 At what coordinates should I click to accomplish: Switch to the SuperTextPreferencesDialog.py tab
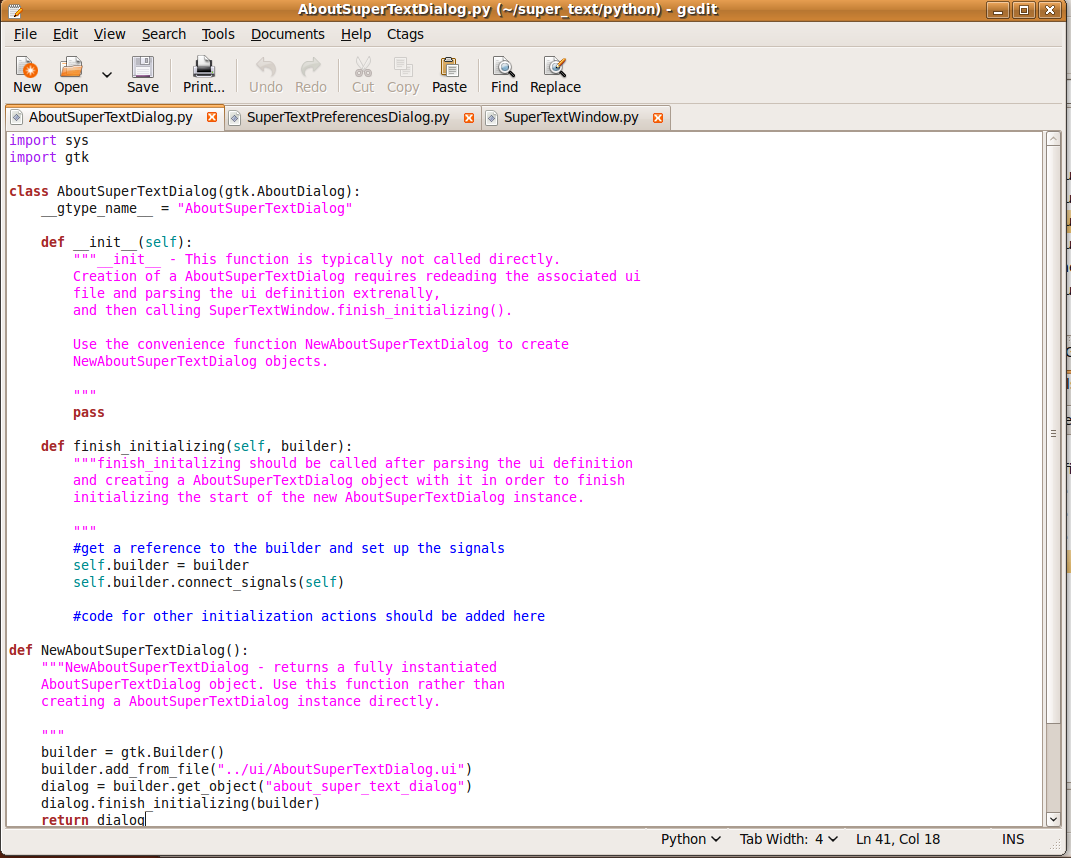348,117
